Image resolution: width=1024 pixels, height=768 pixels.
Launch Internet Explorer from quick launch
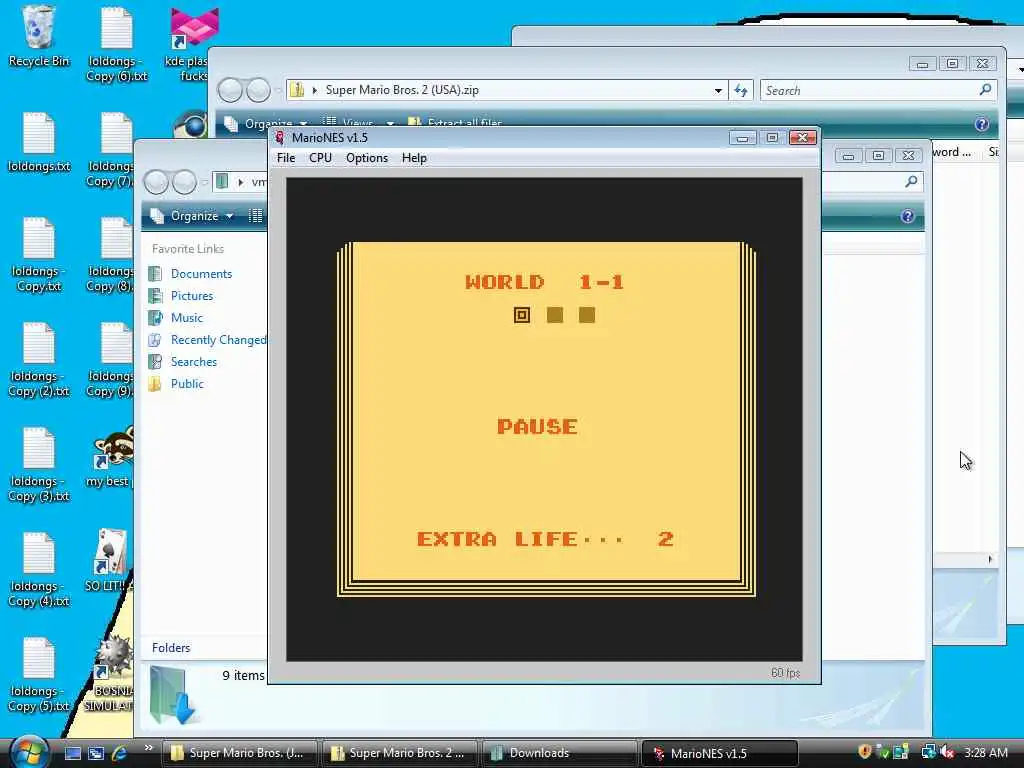click(120, 753)
